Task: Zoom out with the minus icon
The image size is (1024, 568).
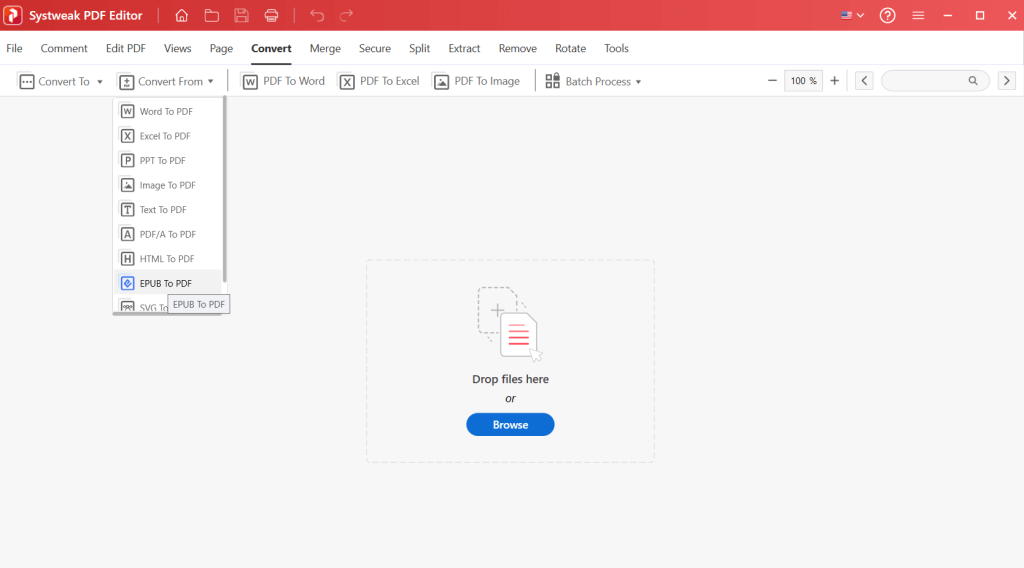Action: 772,81
